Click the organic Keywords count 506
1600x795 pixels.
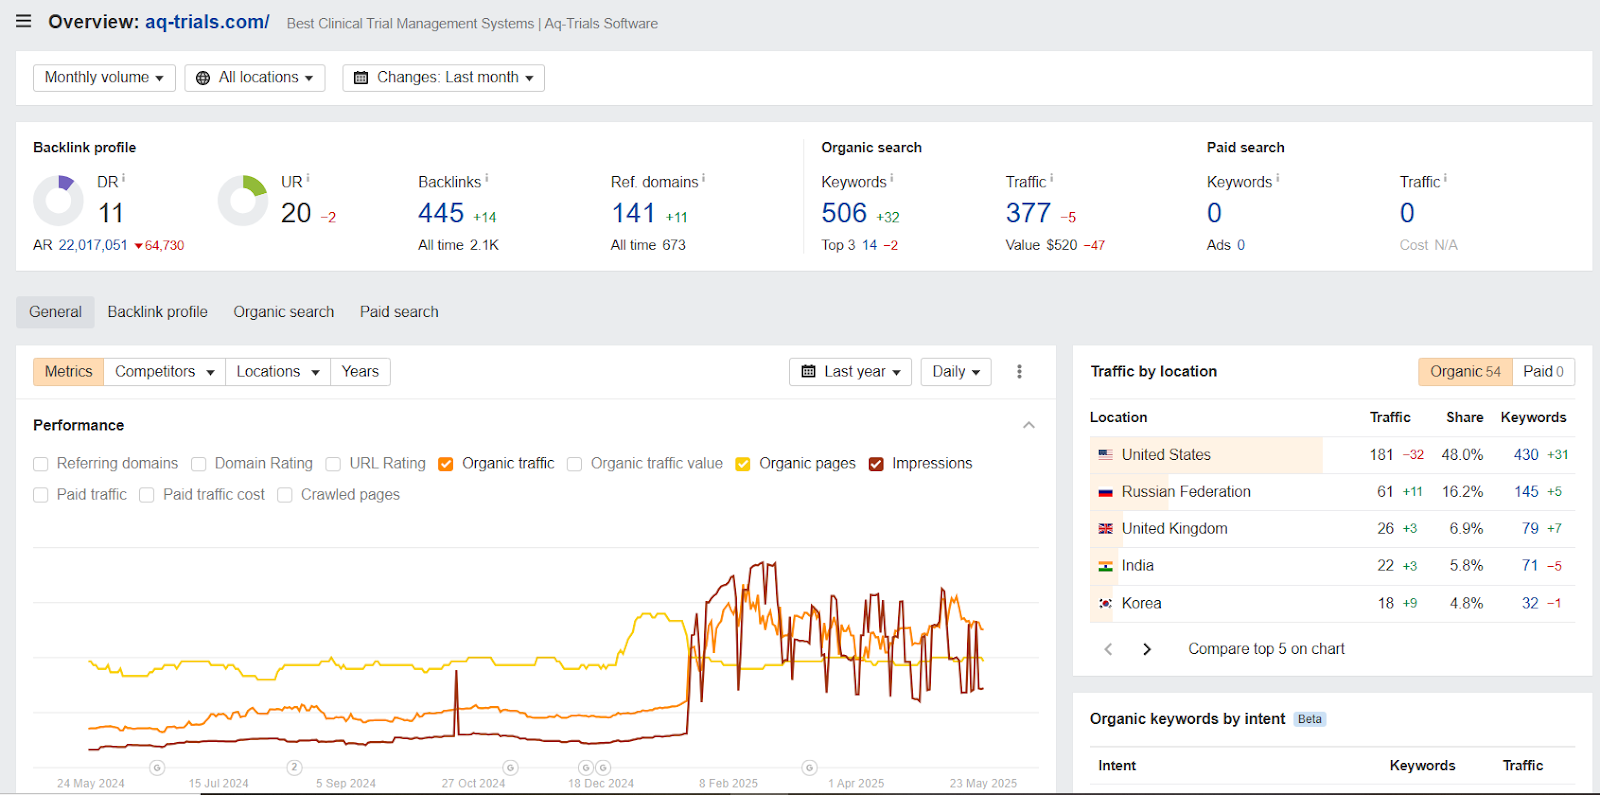point(844,213)
